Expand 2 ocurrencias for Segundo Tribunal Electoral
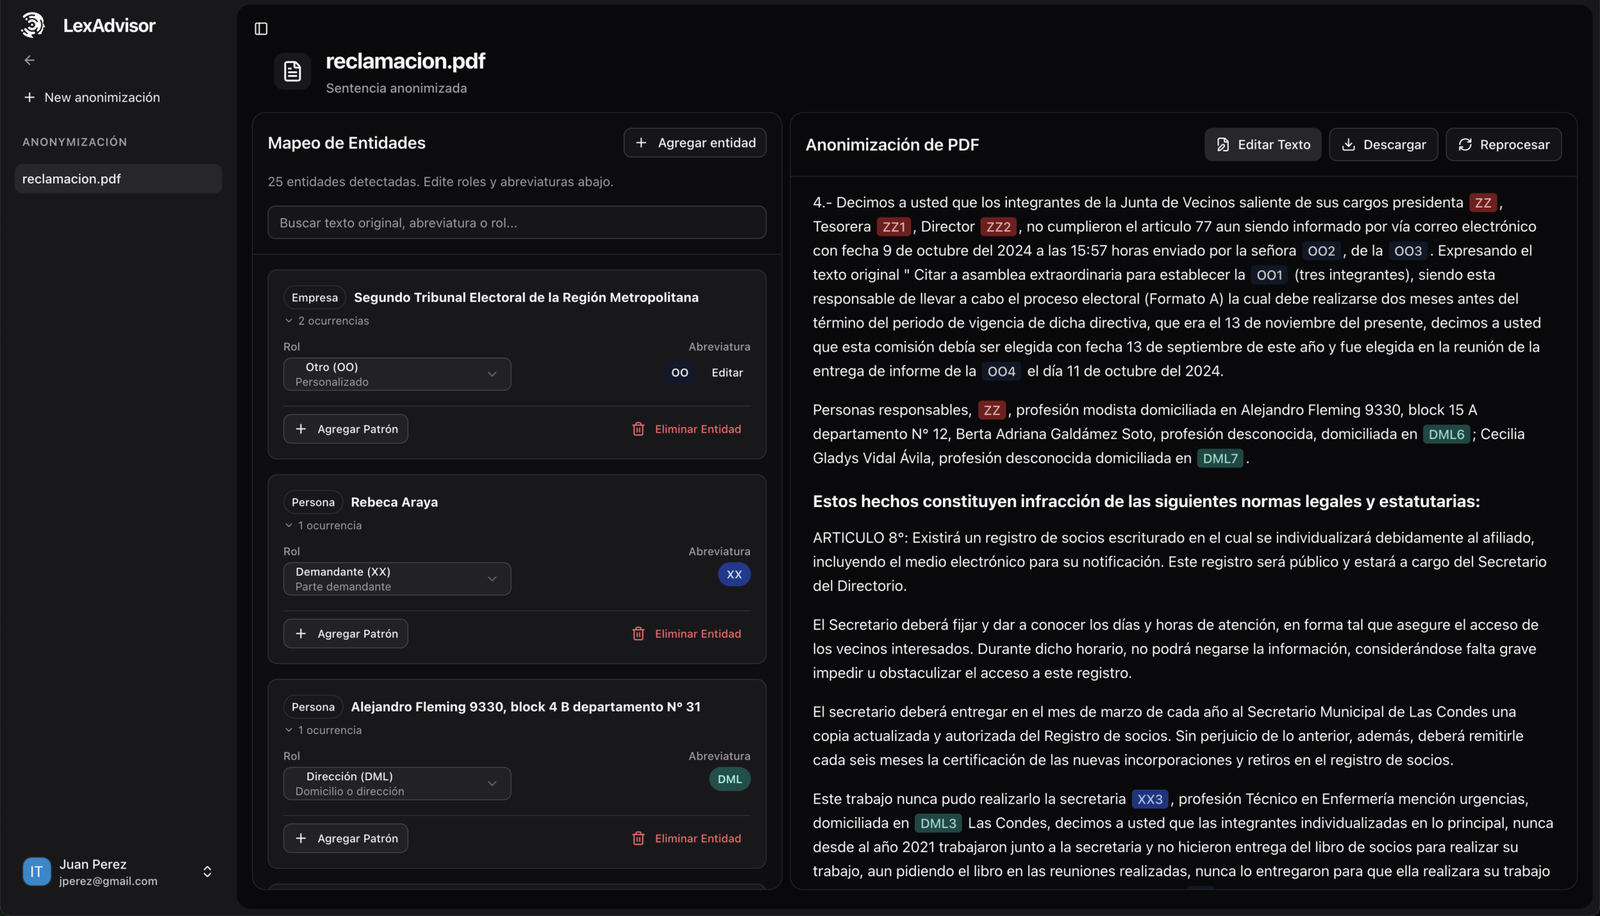 (327, 321)
